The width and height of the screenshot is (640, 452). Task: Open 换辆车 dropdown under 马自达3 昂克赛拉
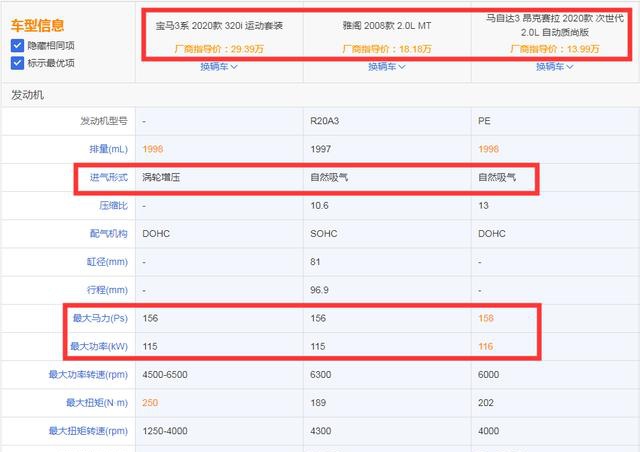pyautogui.click(x=554, y=67)
